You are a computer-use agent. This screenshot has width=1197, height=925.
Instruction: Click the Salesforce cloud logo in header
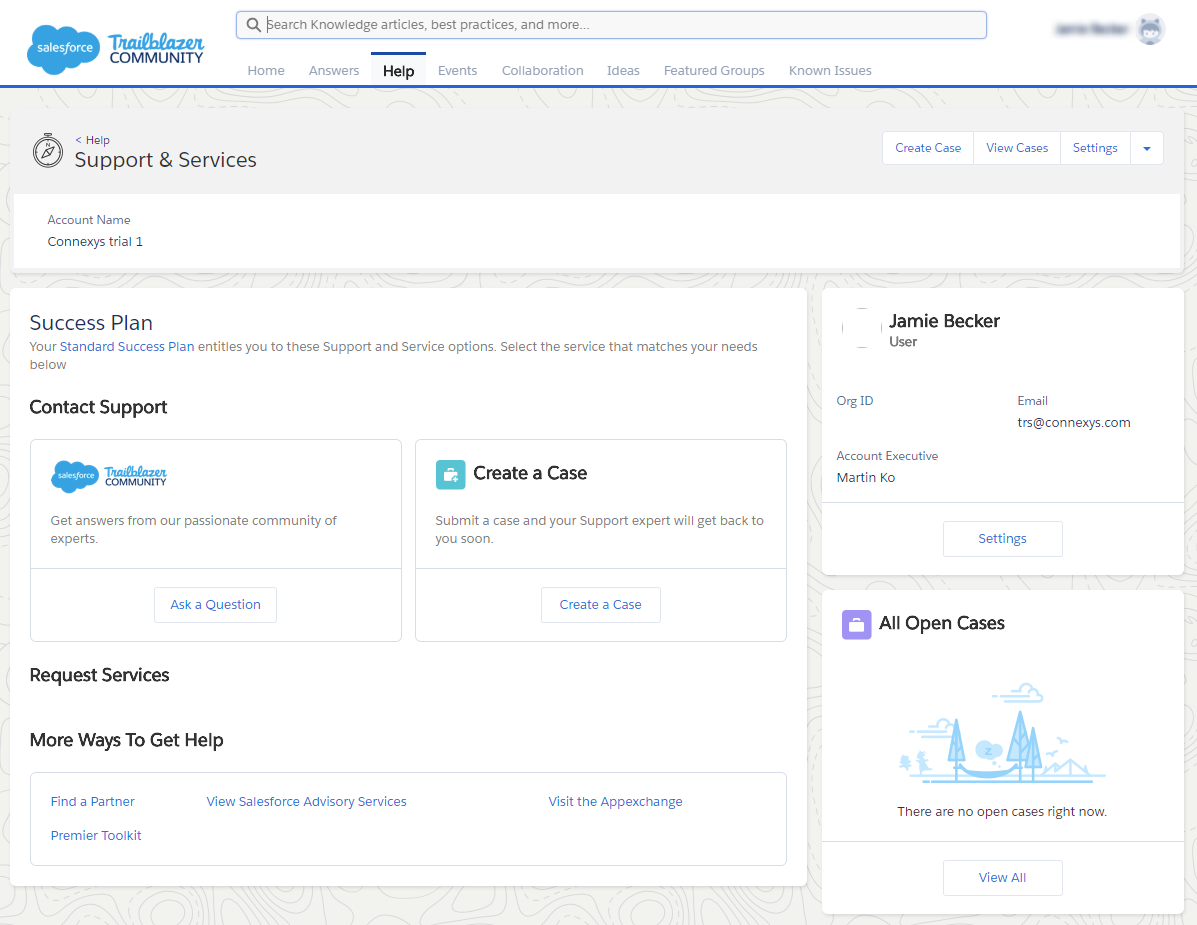[63, 49]
